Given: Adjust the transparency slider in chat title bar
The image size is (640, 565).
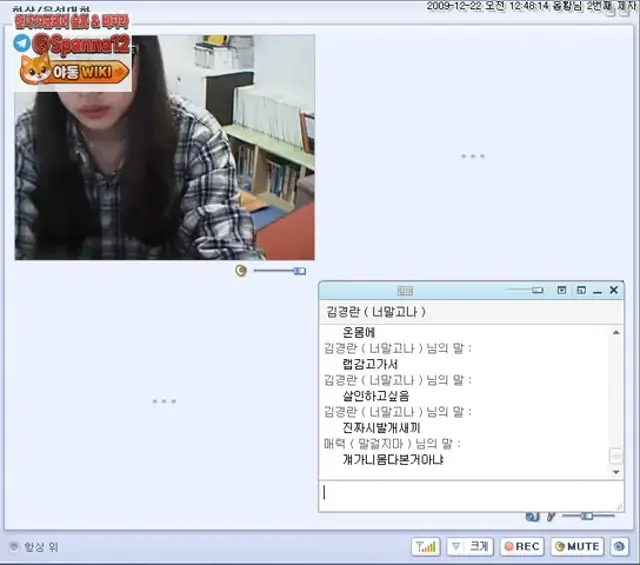Looking at the screenshot, I should [x=524, y=290].
